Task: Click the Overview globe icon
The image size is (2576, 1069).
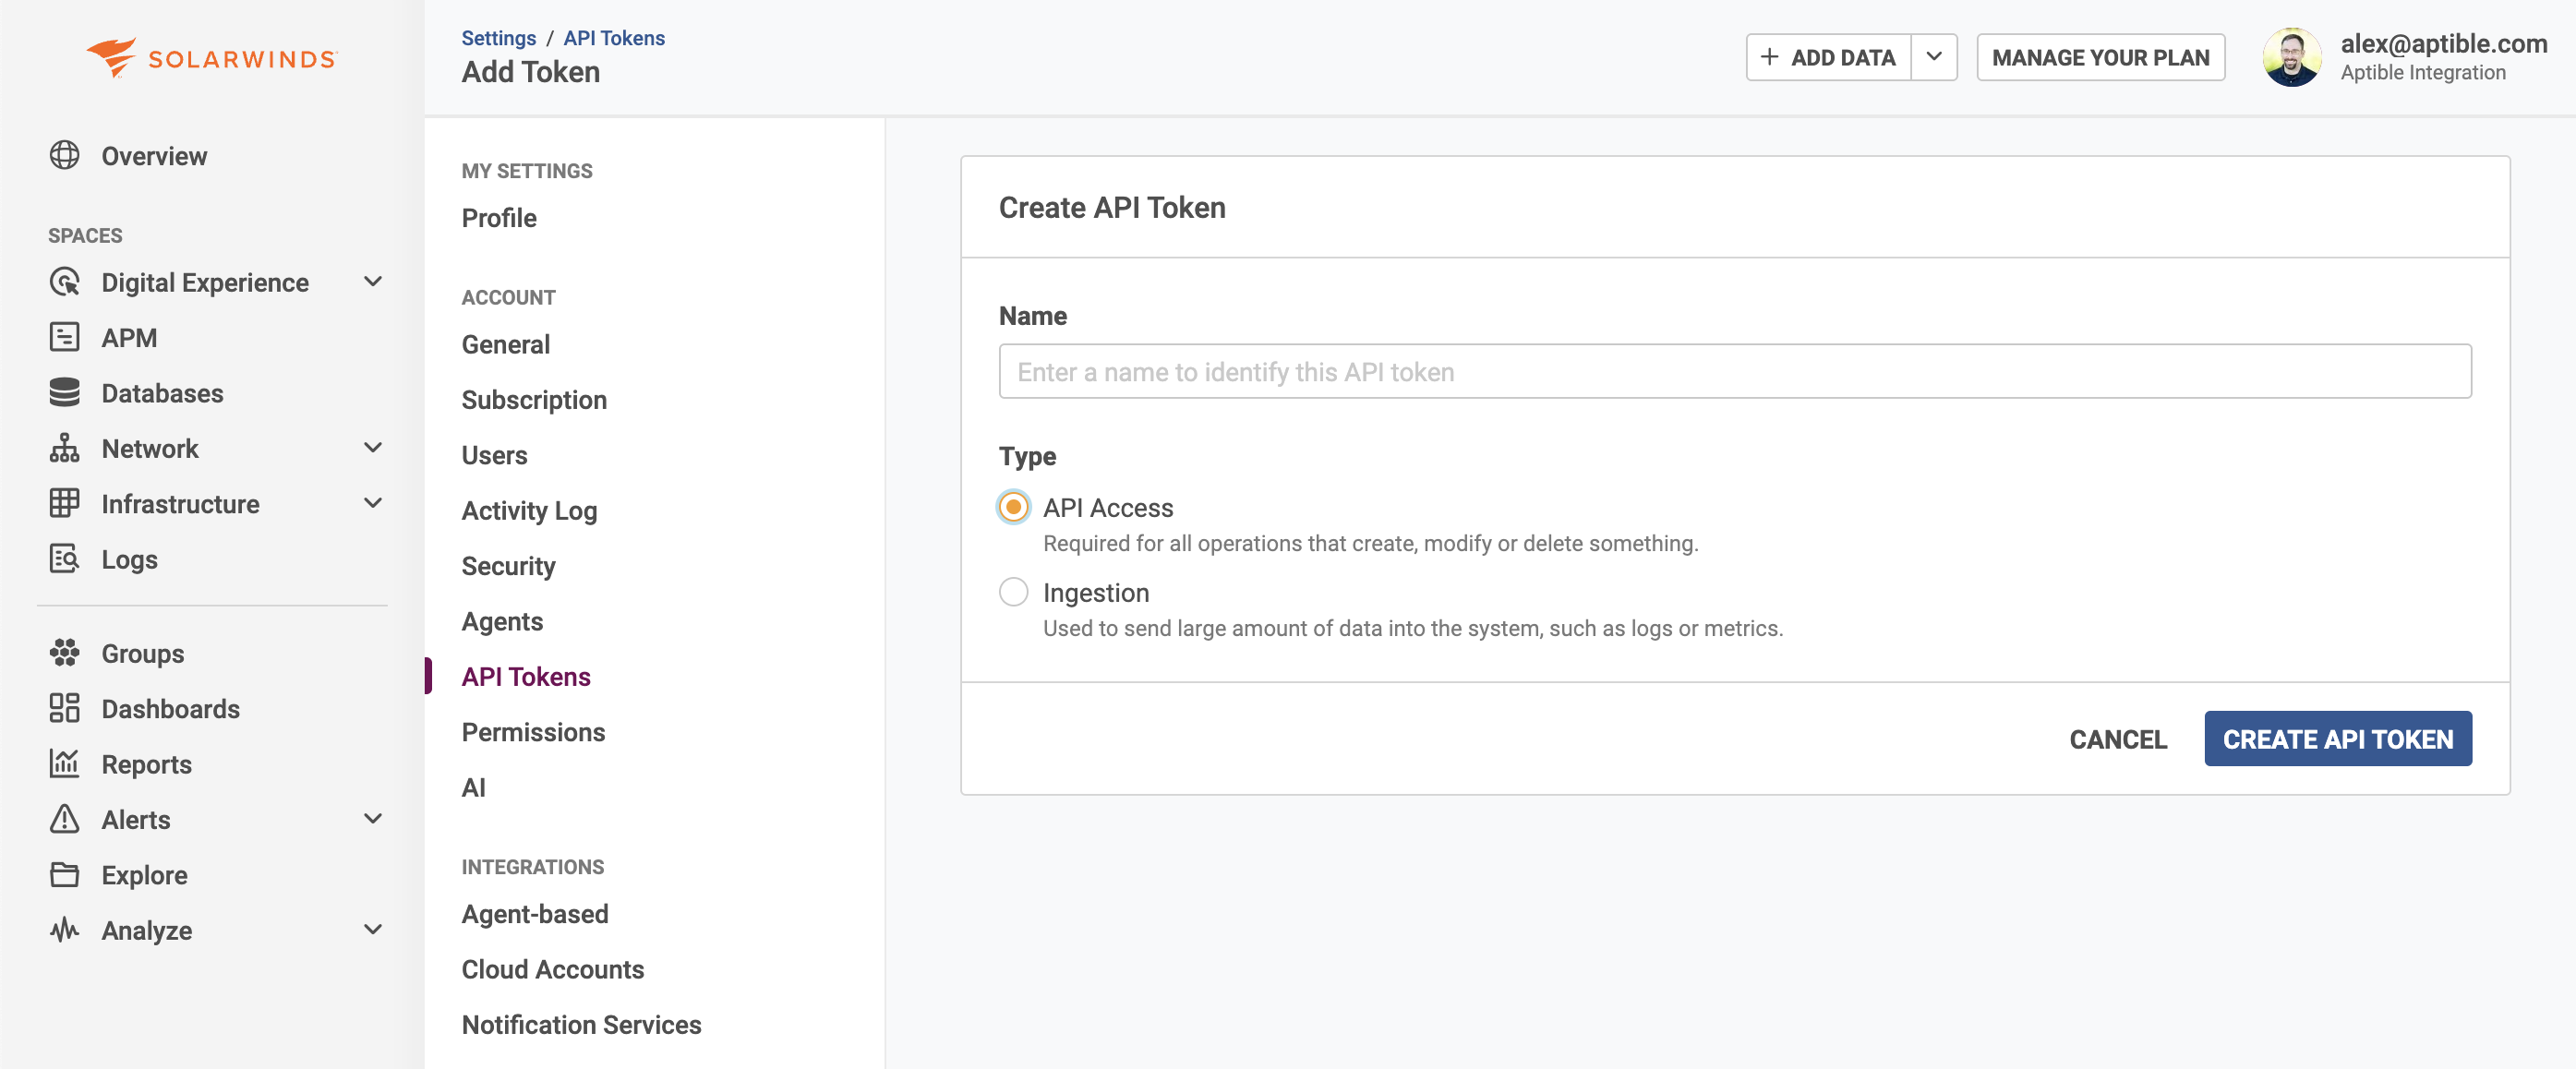Action: (65, 155)
